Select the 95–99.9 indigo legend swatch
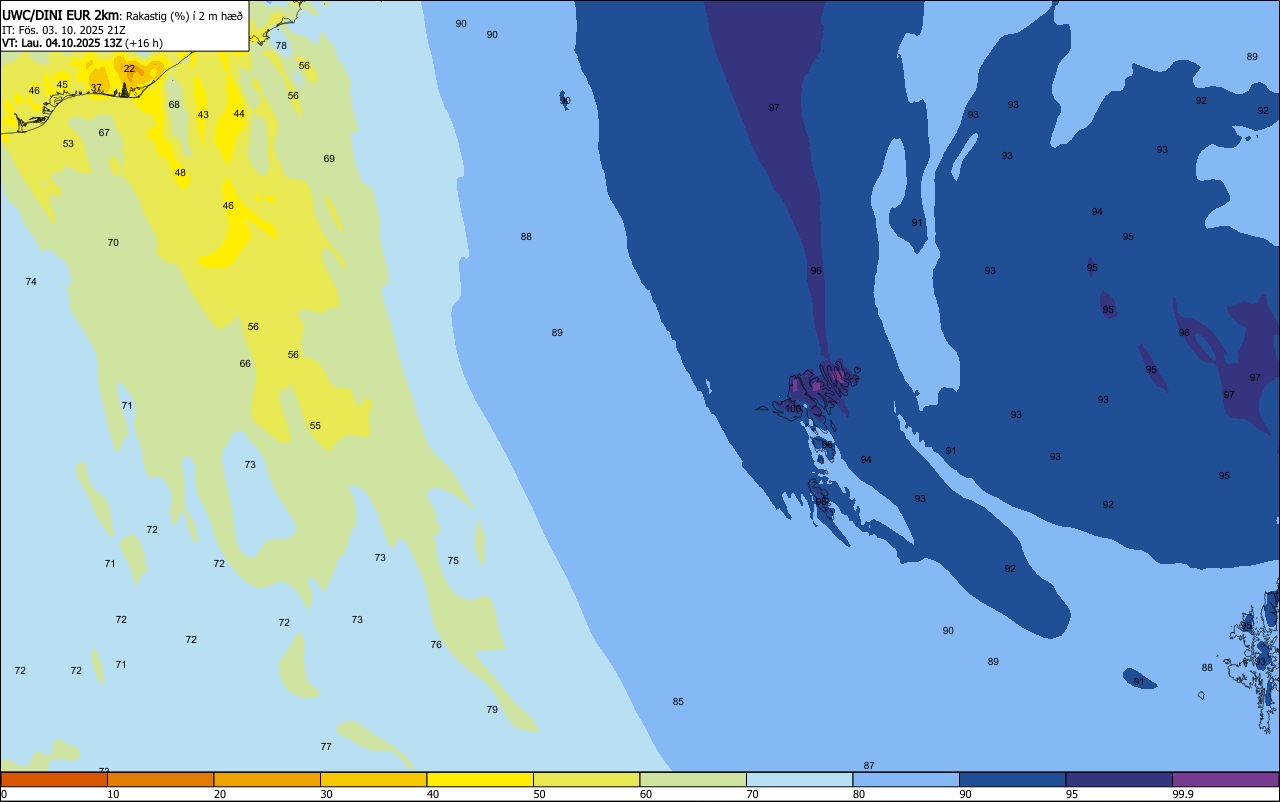1280x802 pixels. click(x=1119, y=779)
